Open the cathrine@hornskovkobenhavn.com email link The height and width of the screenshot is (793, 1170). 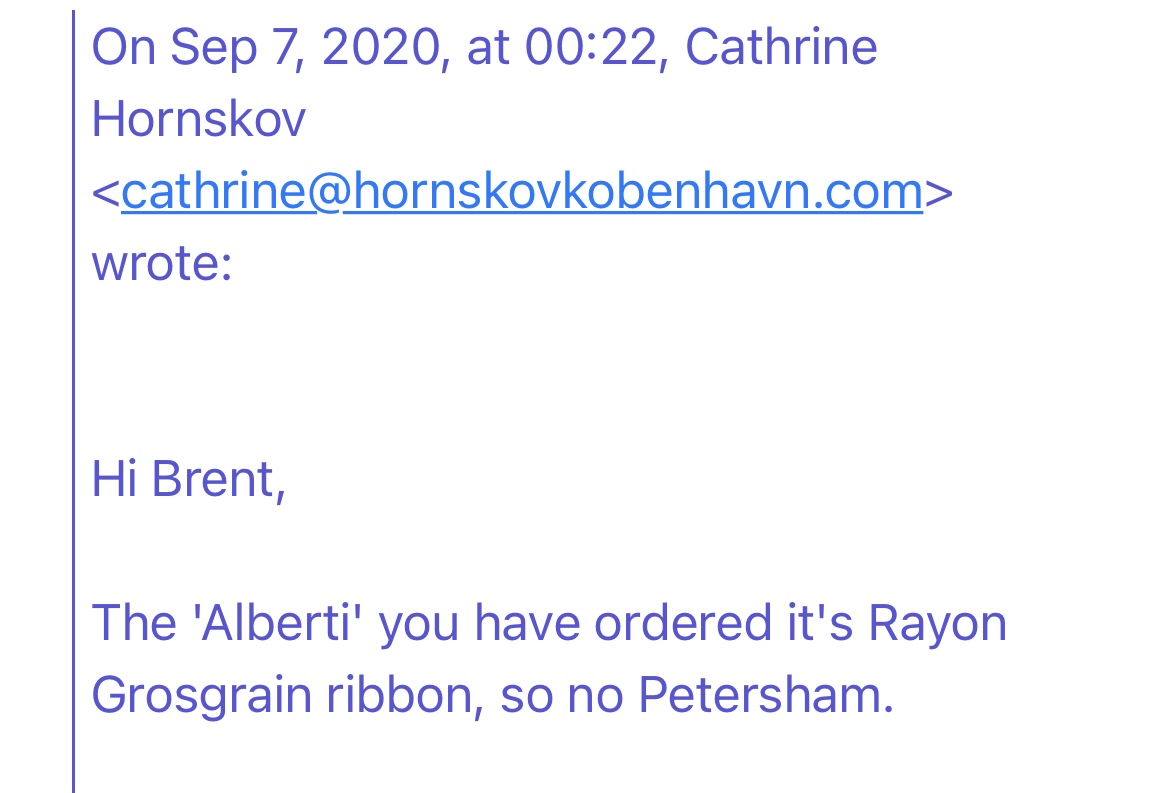coord(522,192)
